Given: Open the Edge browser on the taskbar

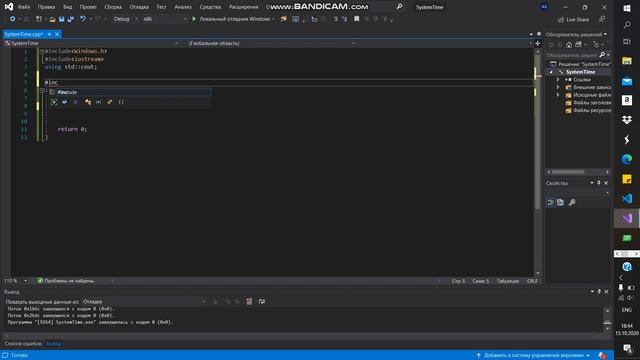Looking at the screenshot, I should [627, 159].
